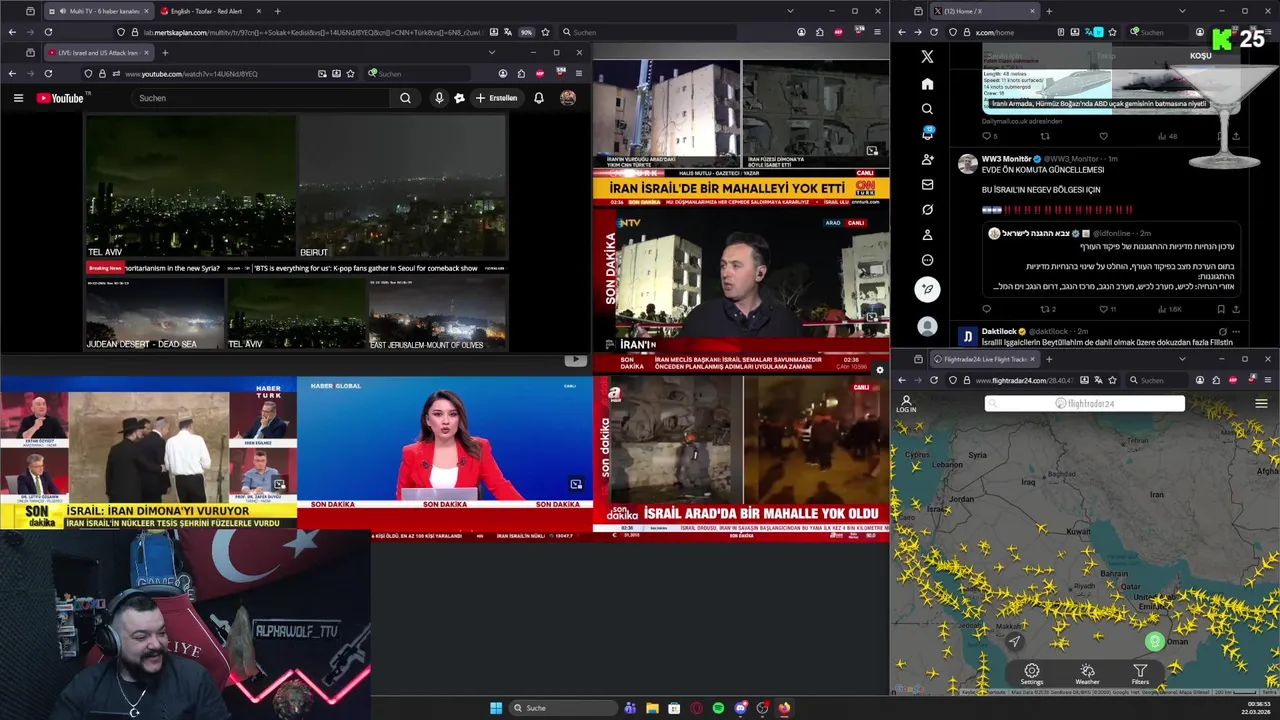
Task: Compose a new post on X
Action: click(x=927, y=289)
